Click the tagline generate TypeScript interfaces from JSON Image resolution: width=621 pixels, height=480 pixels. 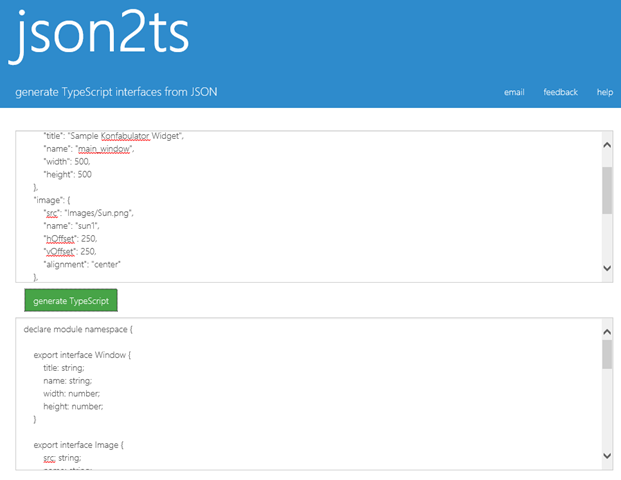(x=116, y=92)
